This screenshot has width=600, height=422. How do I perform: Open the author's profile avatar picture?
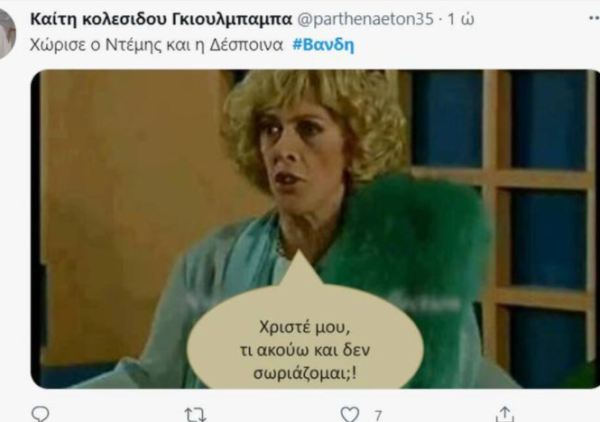7,34
